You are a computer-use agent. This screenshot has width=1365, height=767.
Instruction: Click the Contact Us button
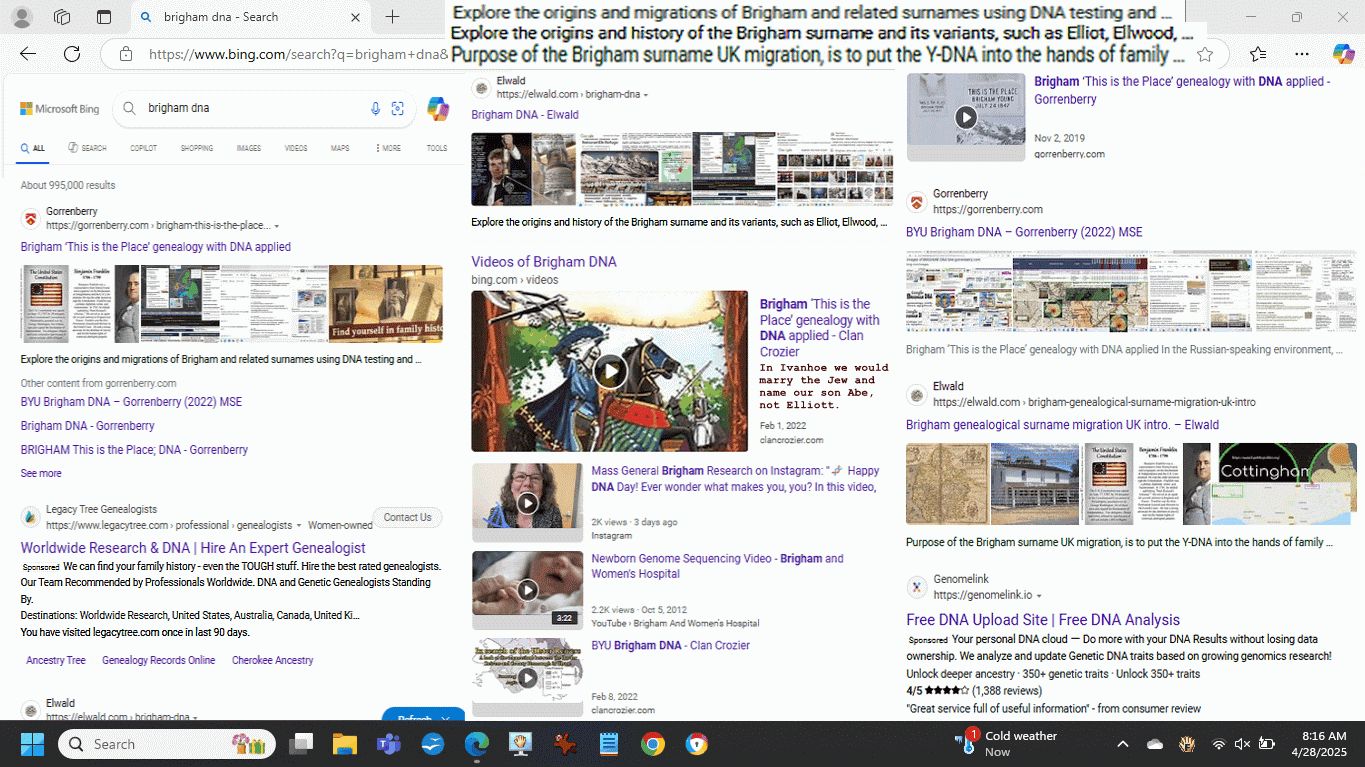point(407,517)
